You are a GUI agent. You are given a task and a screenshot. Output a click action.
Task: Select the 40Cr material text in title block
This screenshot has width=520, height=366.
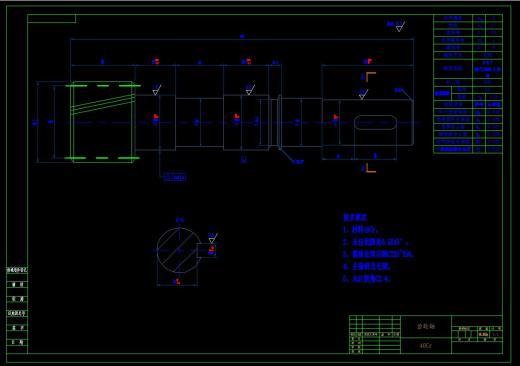click(x=426, y=346)
